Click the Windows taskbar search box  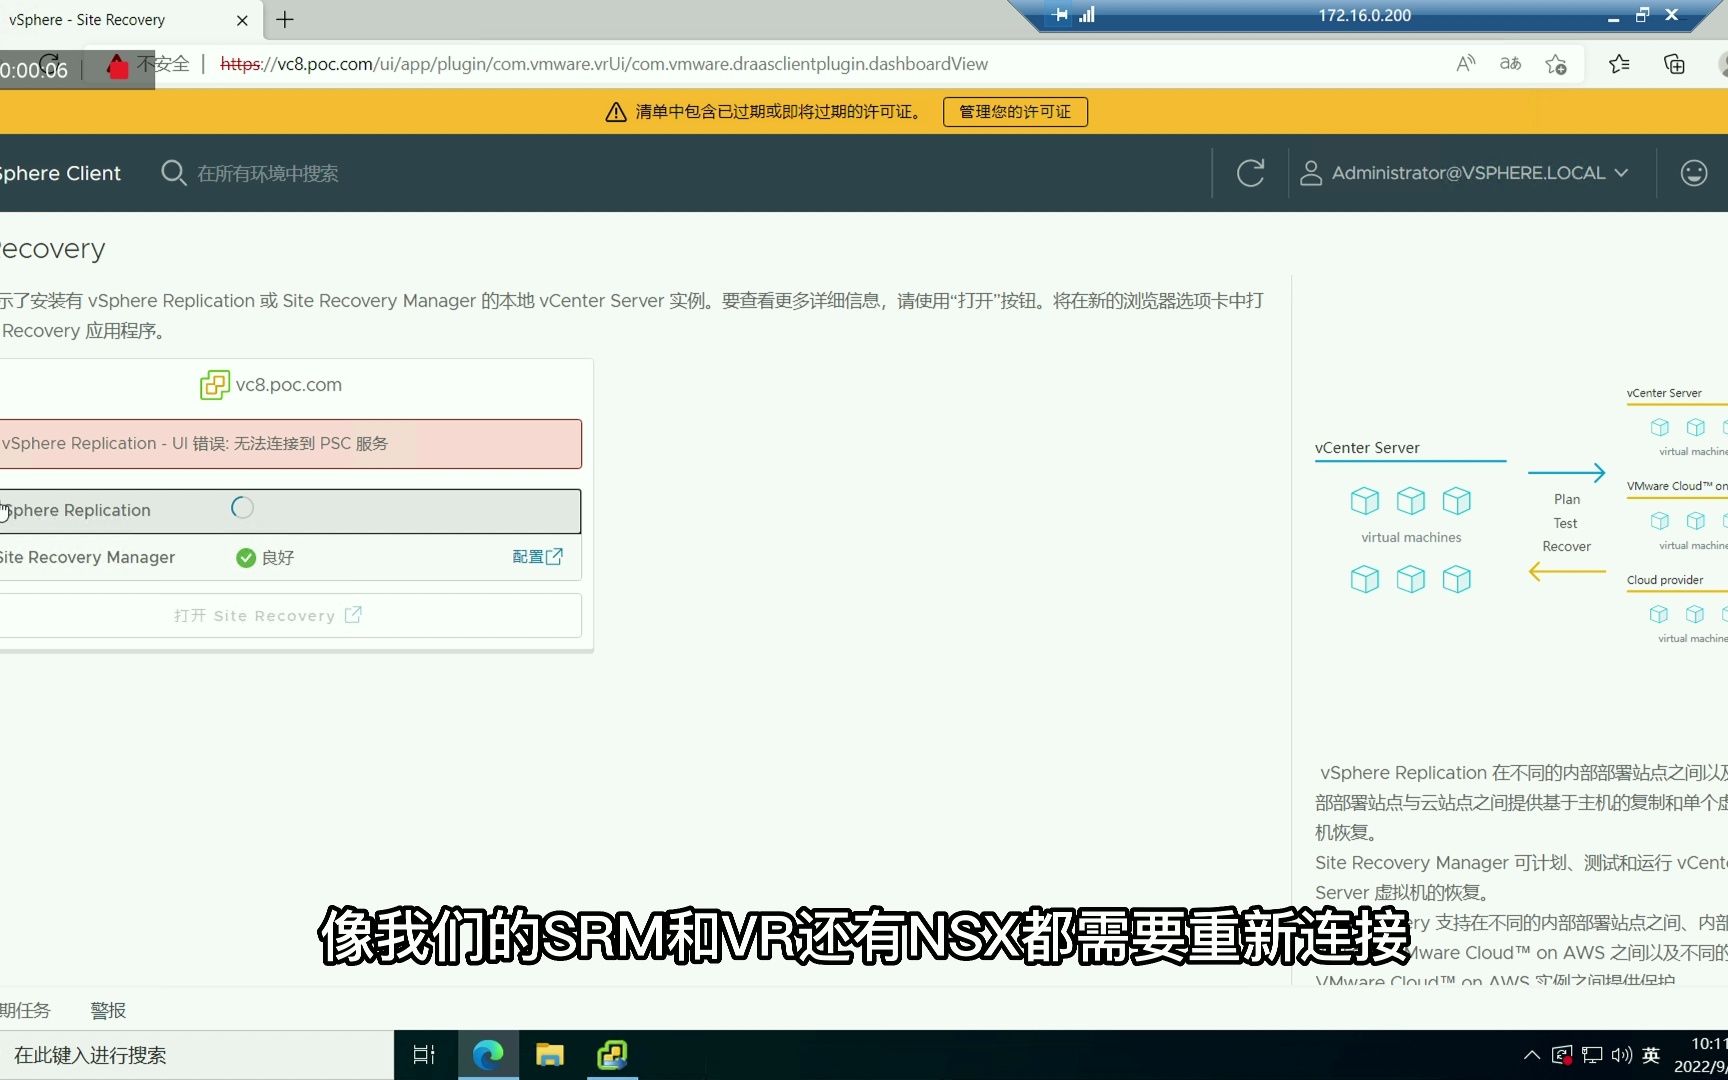pos(197,1055)
